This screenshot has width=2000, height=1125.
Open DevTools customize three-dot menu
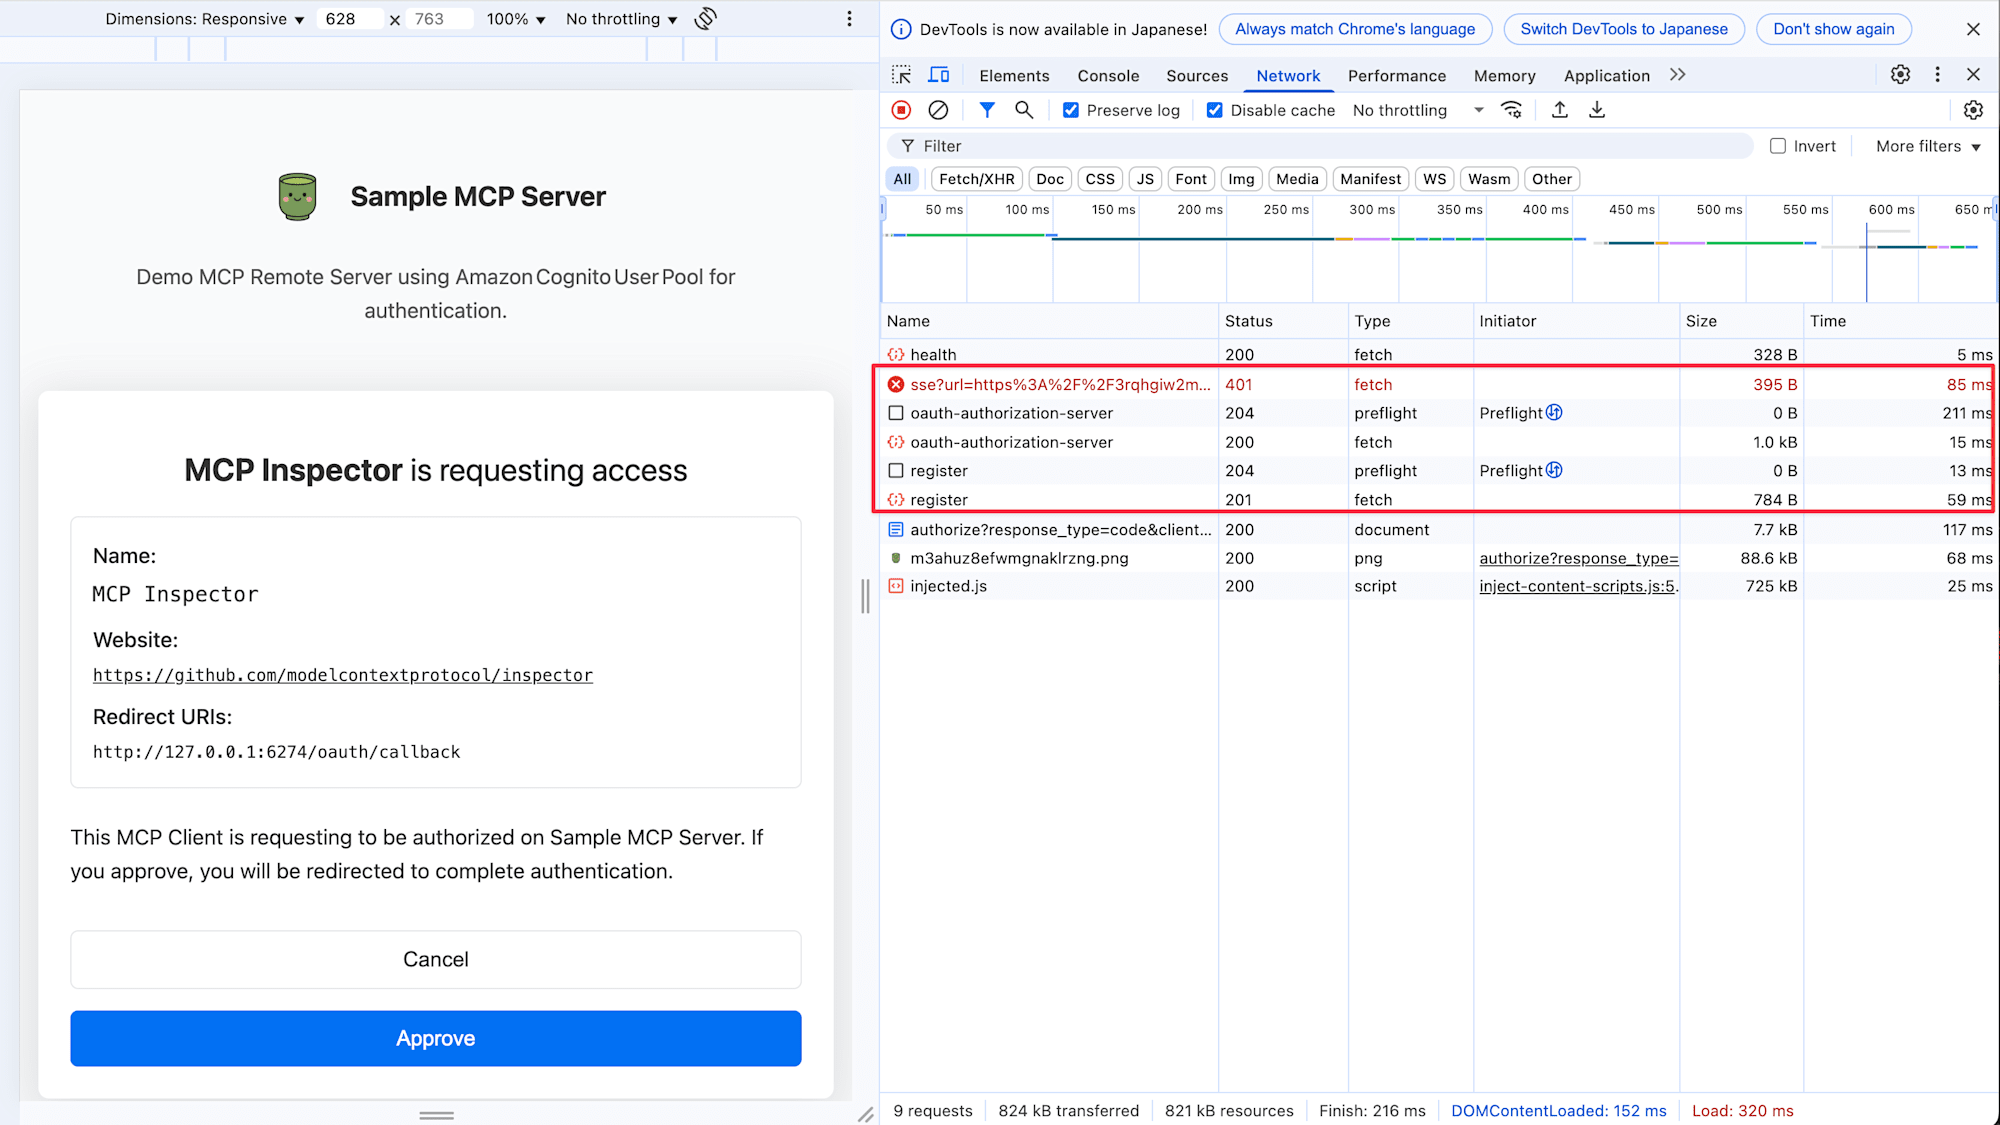point(1937,75)
